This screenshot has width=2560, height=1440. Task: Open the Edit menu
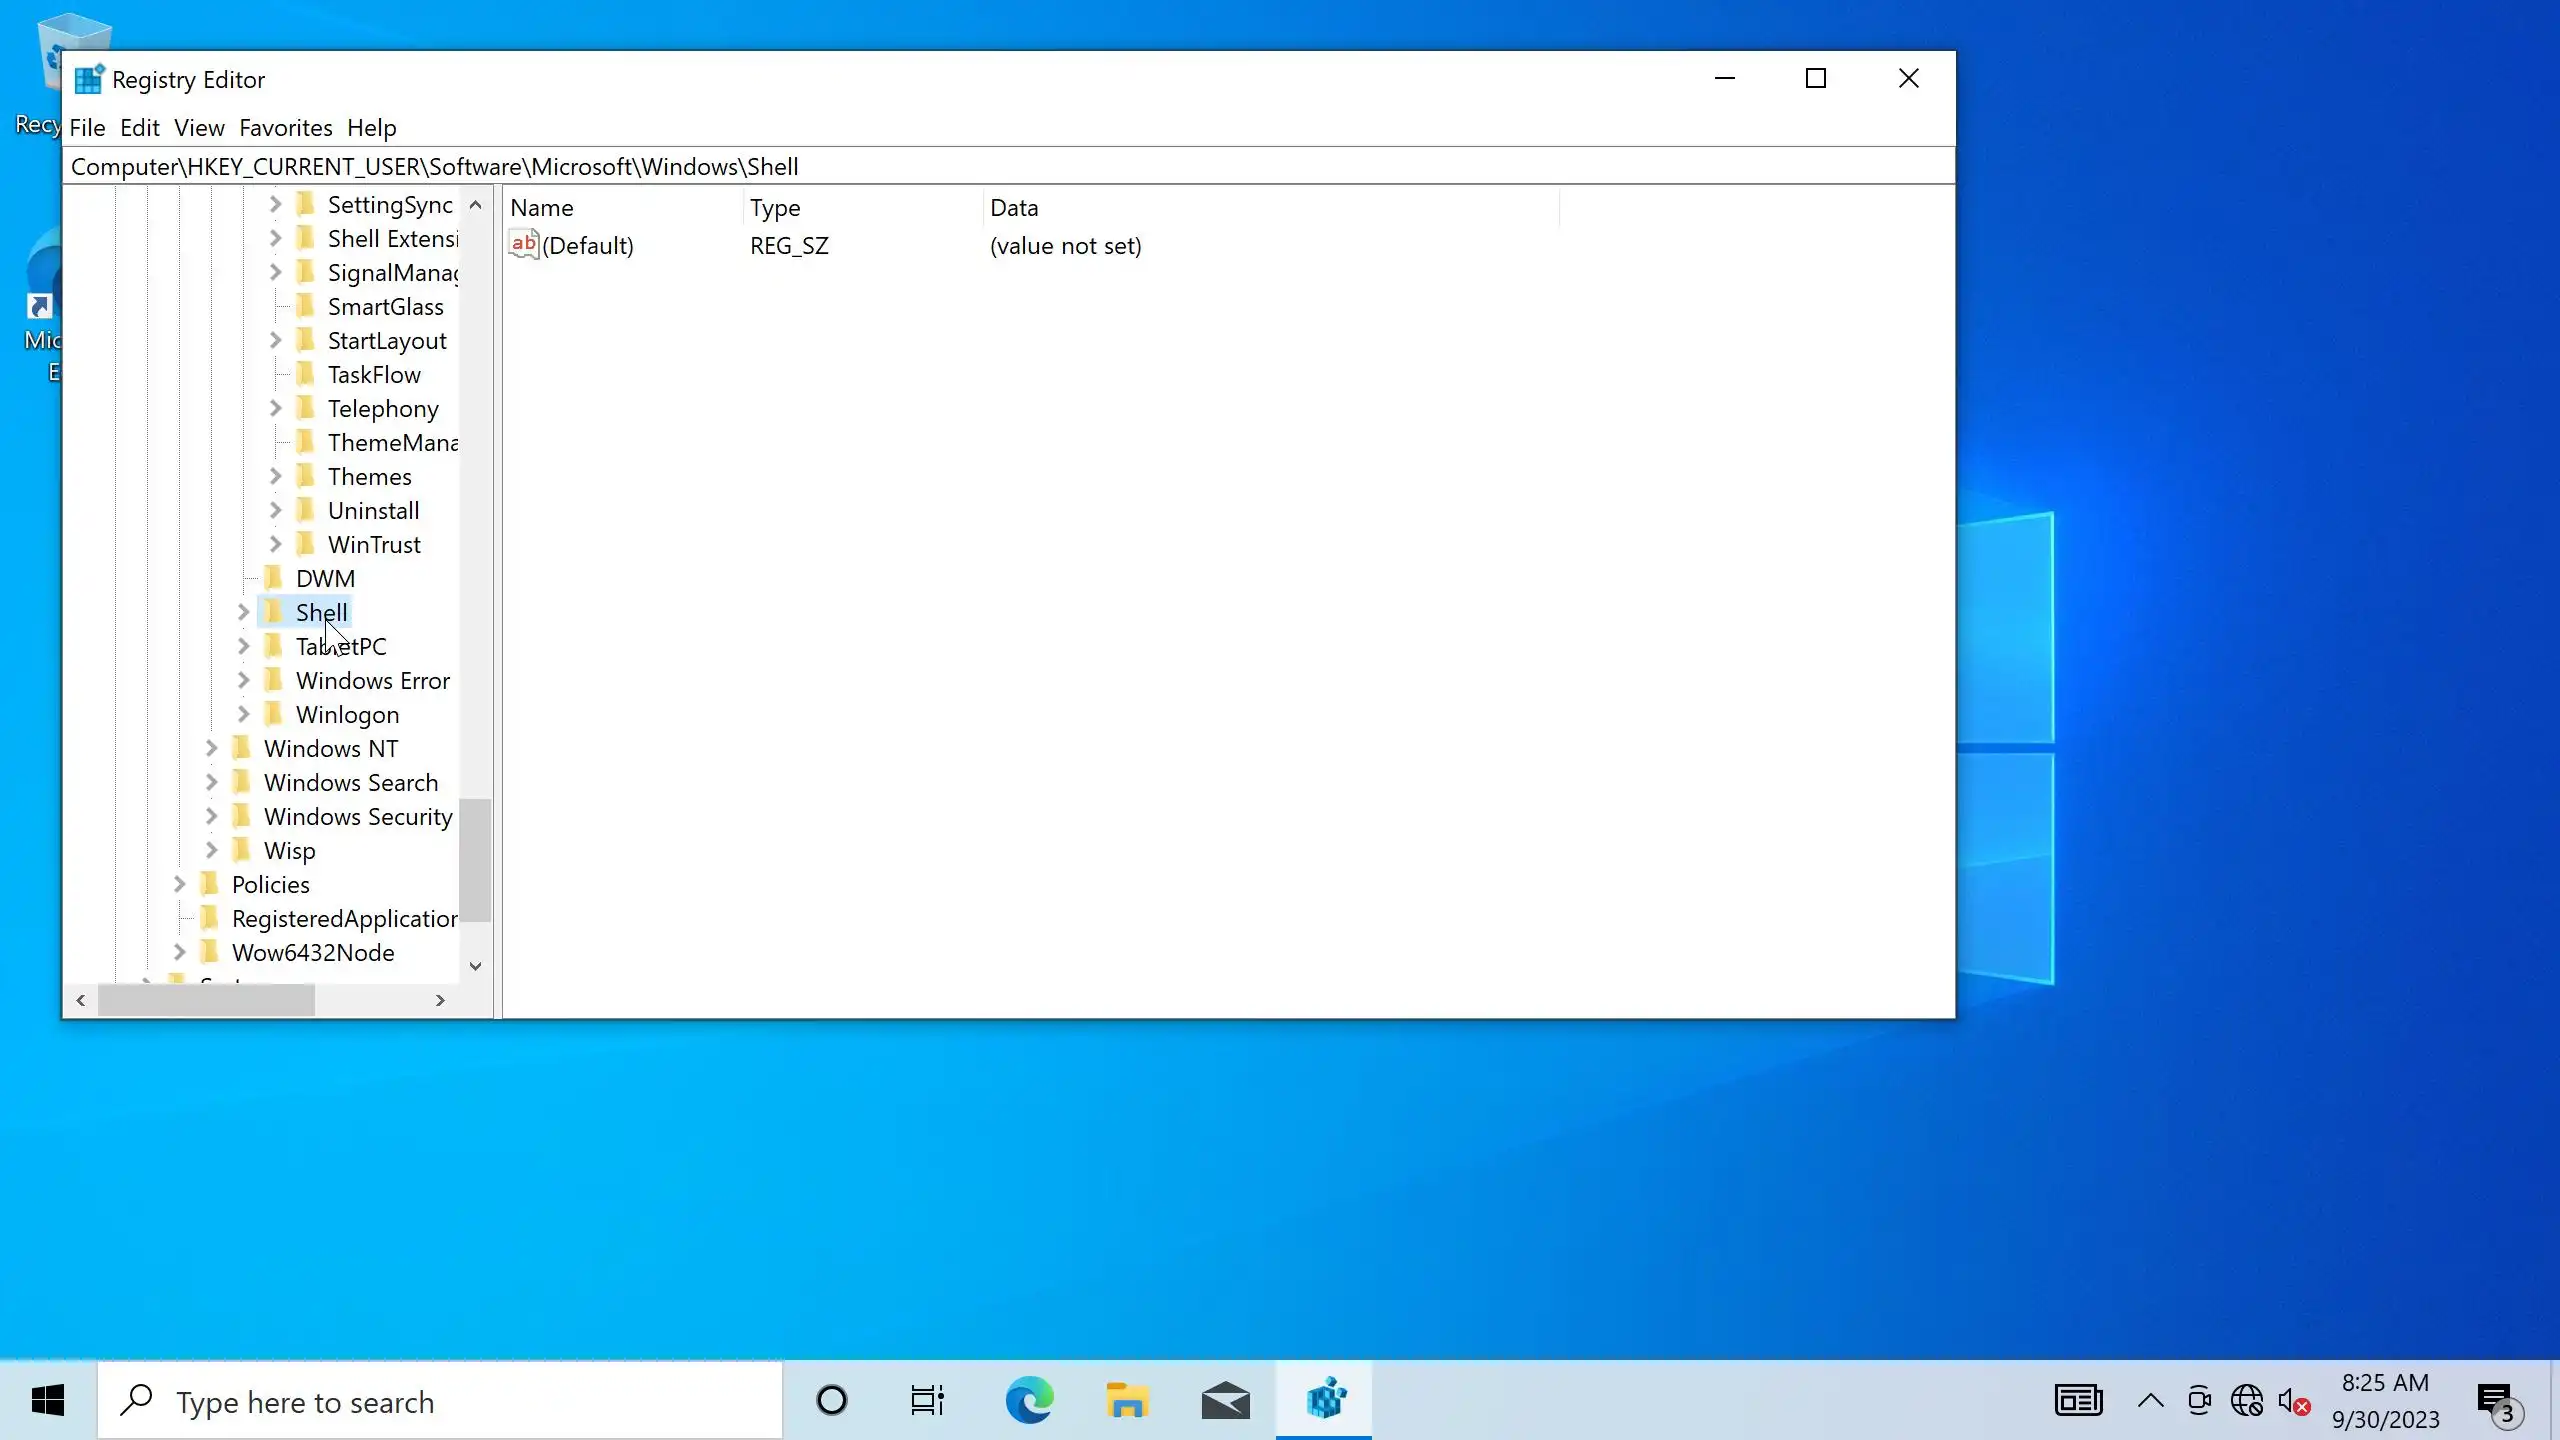pos(139,128)
